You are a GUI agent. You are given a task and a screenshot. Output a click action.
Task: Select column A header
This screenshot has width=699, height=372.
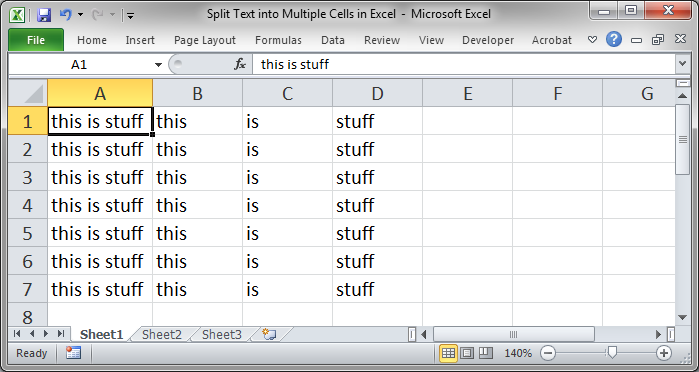100,93
